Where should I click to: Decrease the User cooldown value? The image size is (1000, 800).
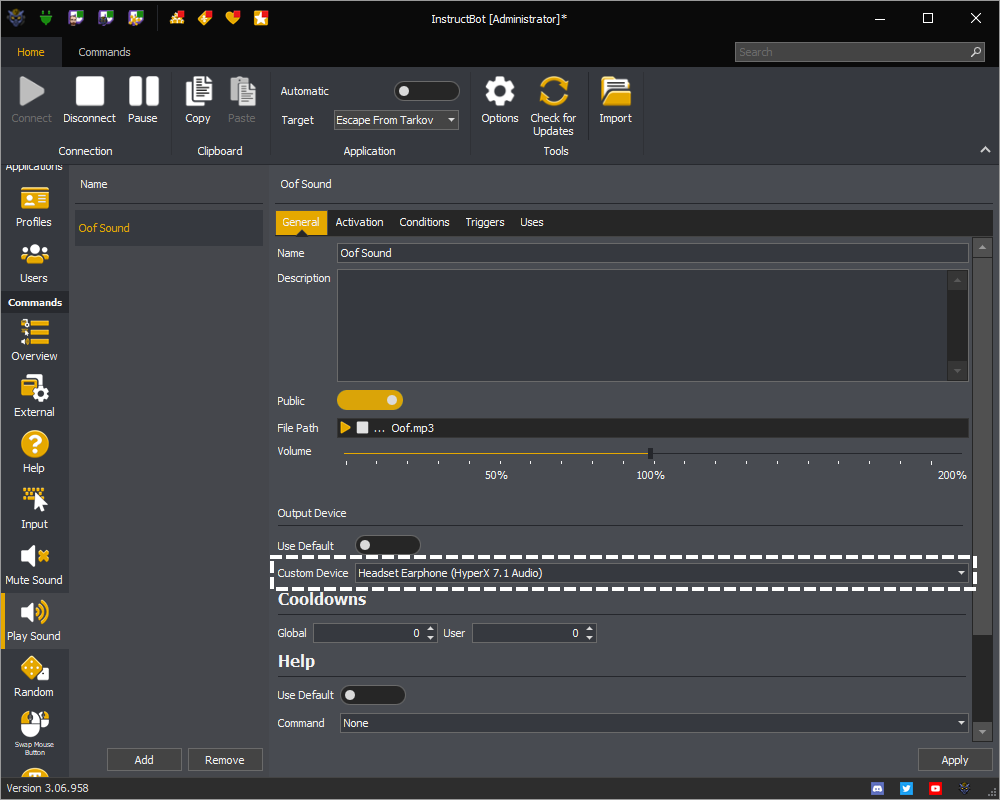coord(590,637)
